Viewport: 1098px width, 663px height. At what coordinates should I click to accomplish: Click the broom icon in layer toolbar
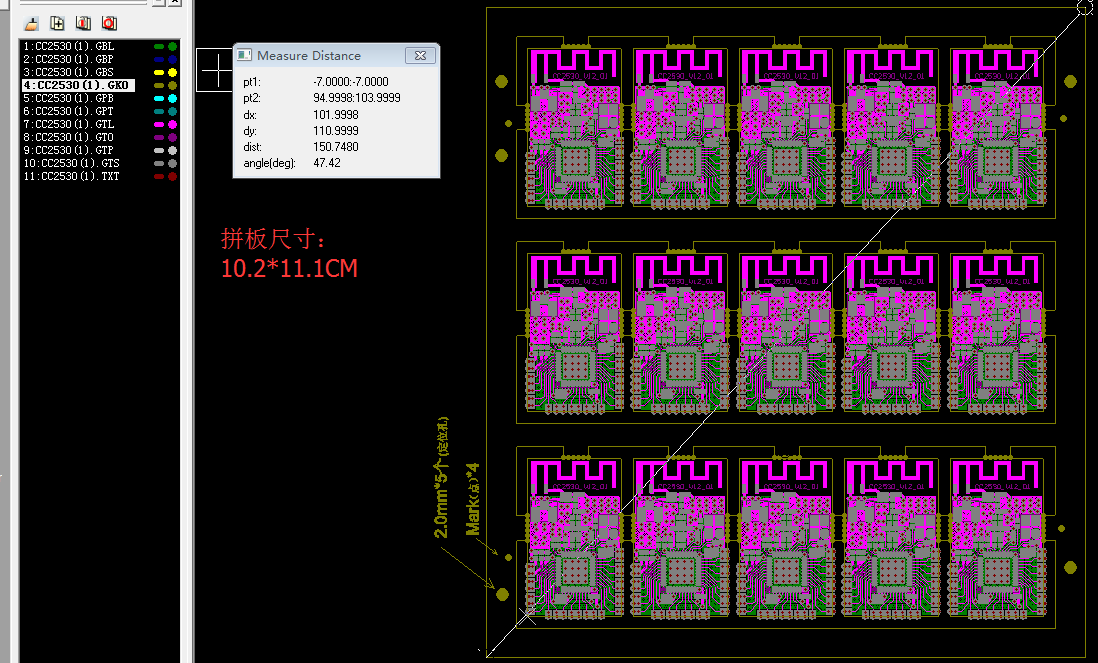[32, 22]
